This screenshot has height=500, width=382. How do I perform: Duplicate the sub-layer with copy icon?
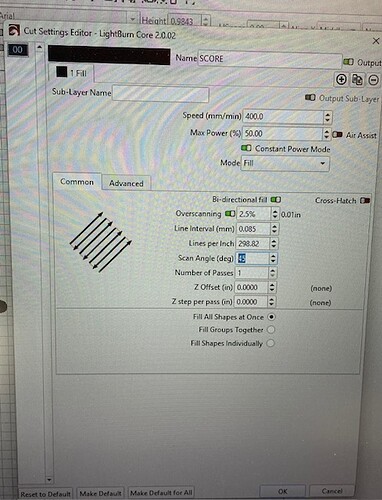tap(357, 80)
